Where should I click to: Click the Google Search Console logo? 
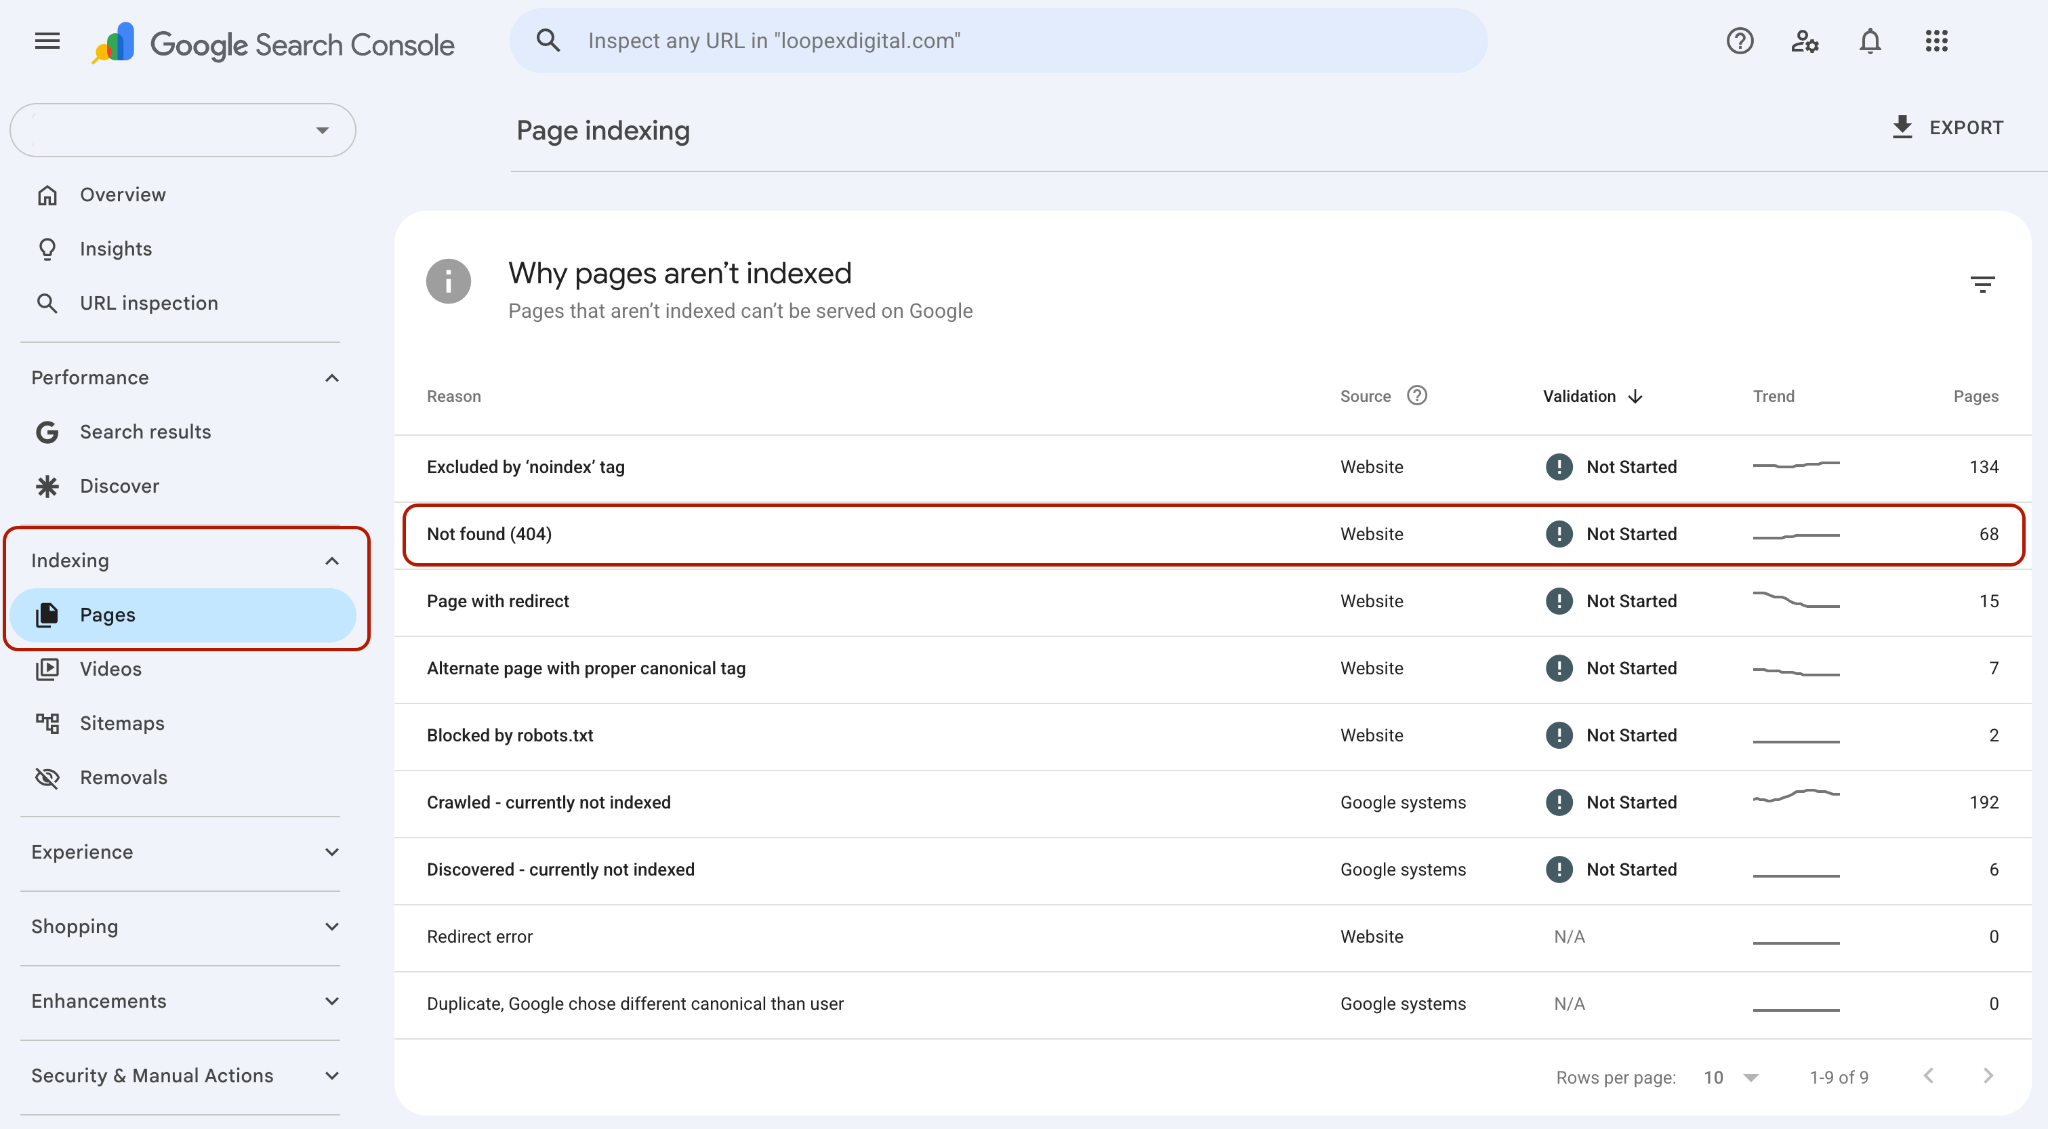[x=273, y=44]
